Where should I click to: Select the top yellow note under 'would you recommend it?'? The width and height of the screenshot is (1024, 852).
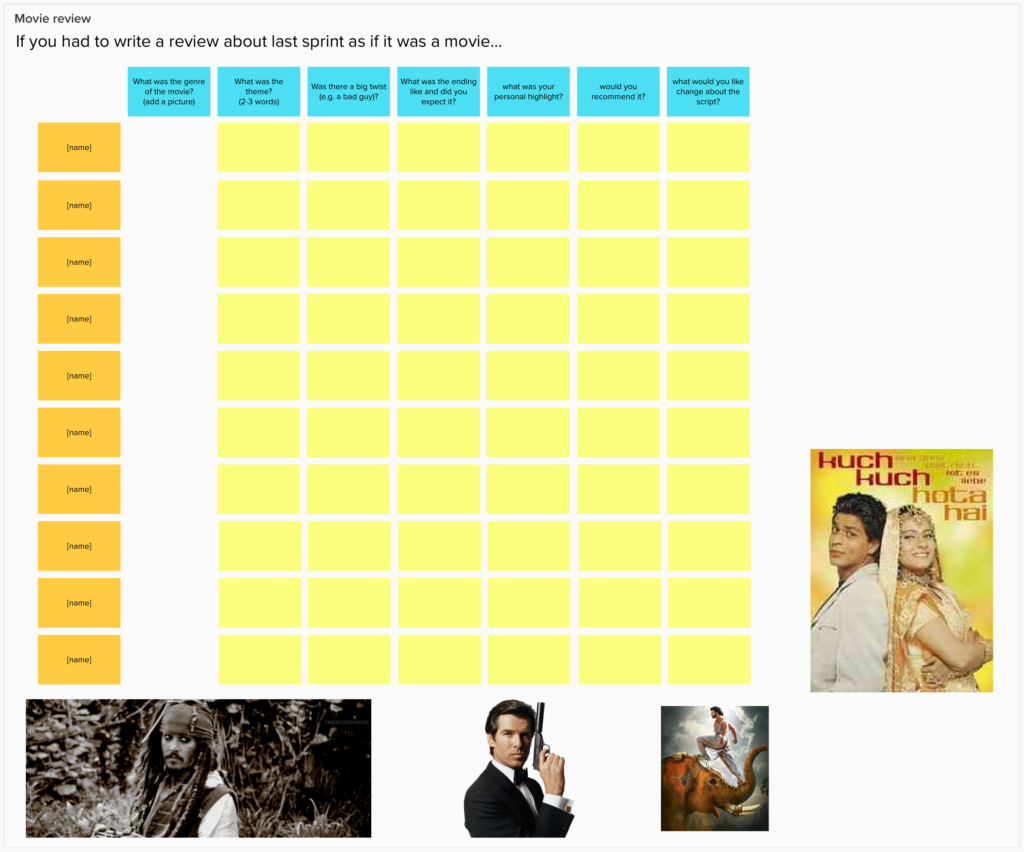point(618,147)
